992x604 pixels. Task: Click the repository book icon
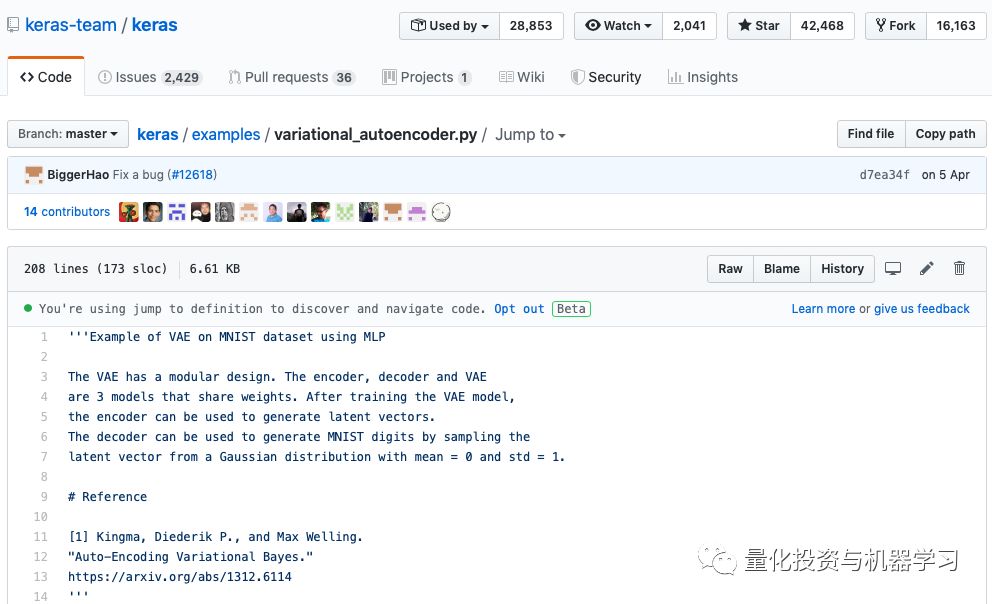point(13,25)
